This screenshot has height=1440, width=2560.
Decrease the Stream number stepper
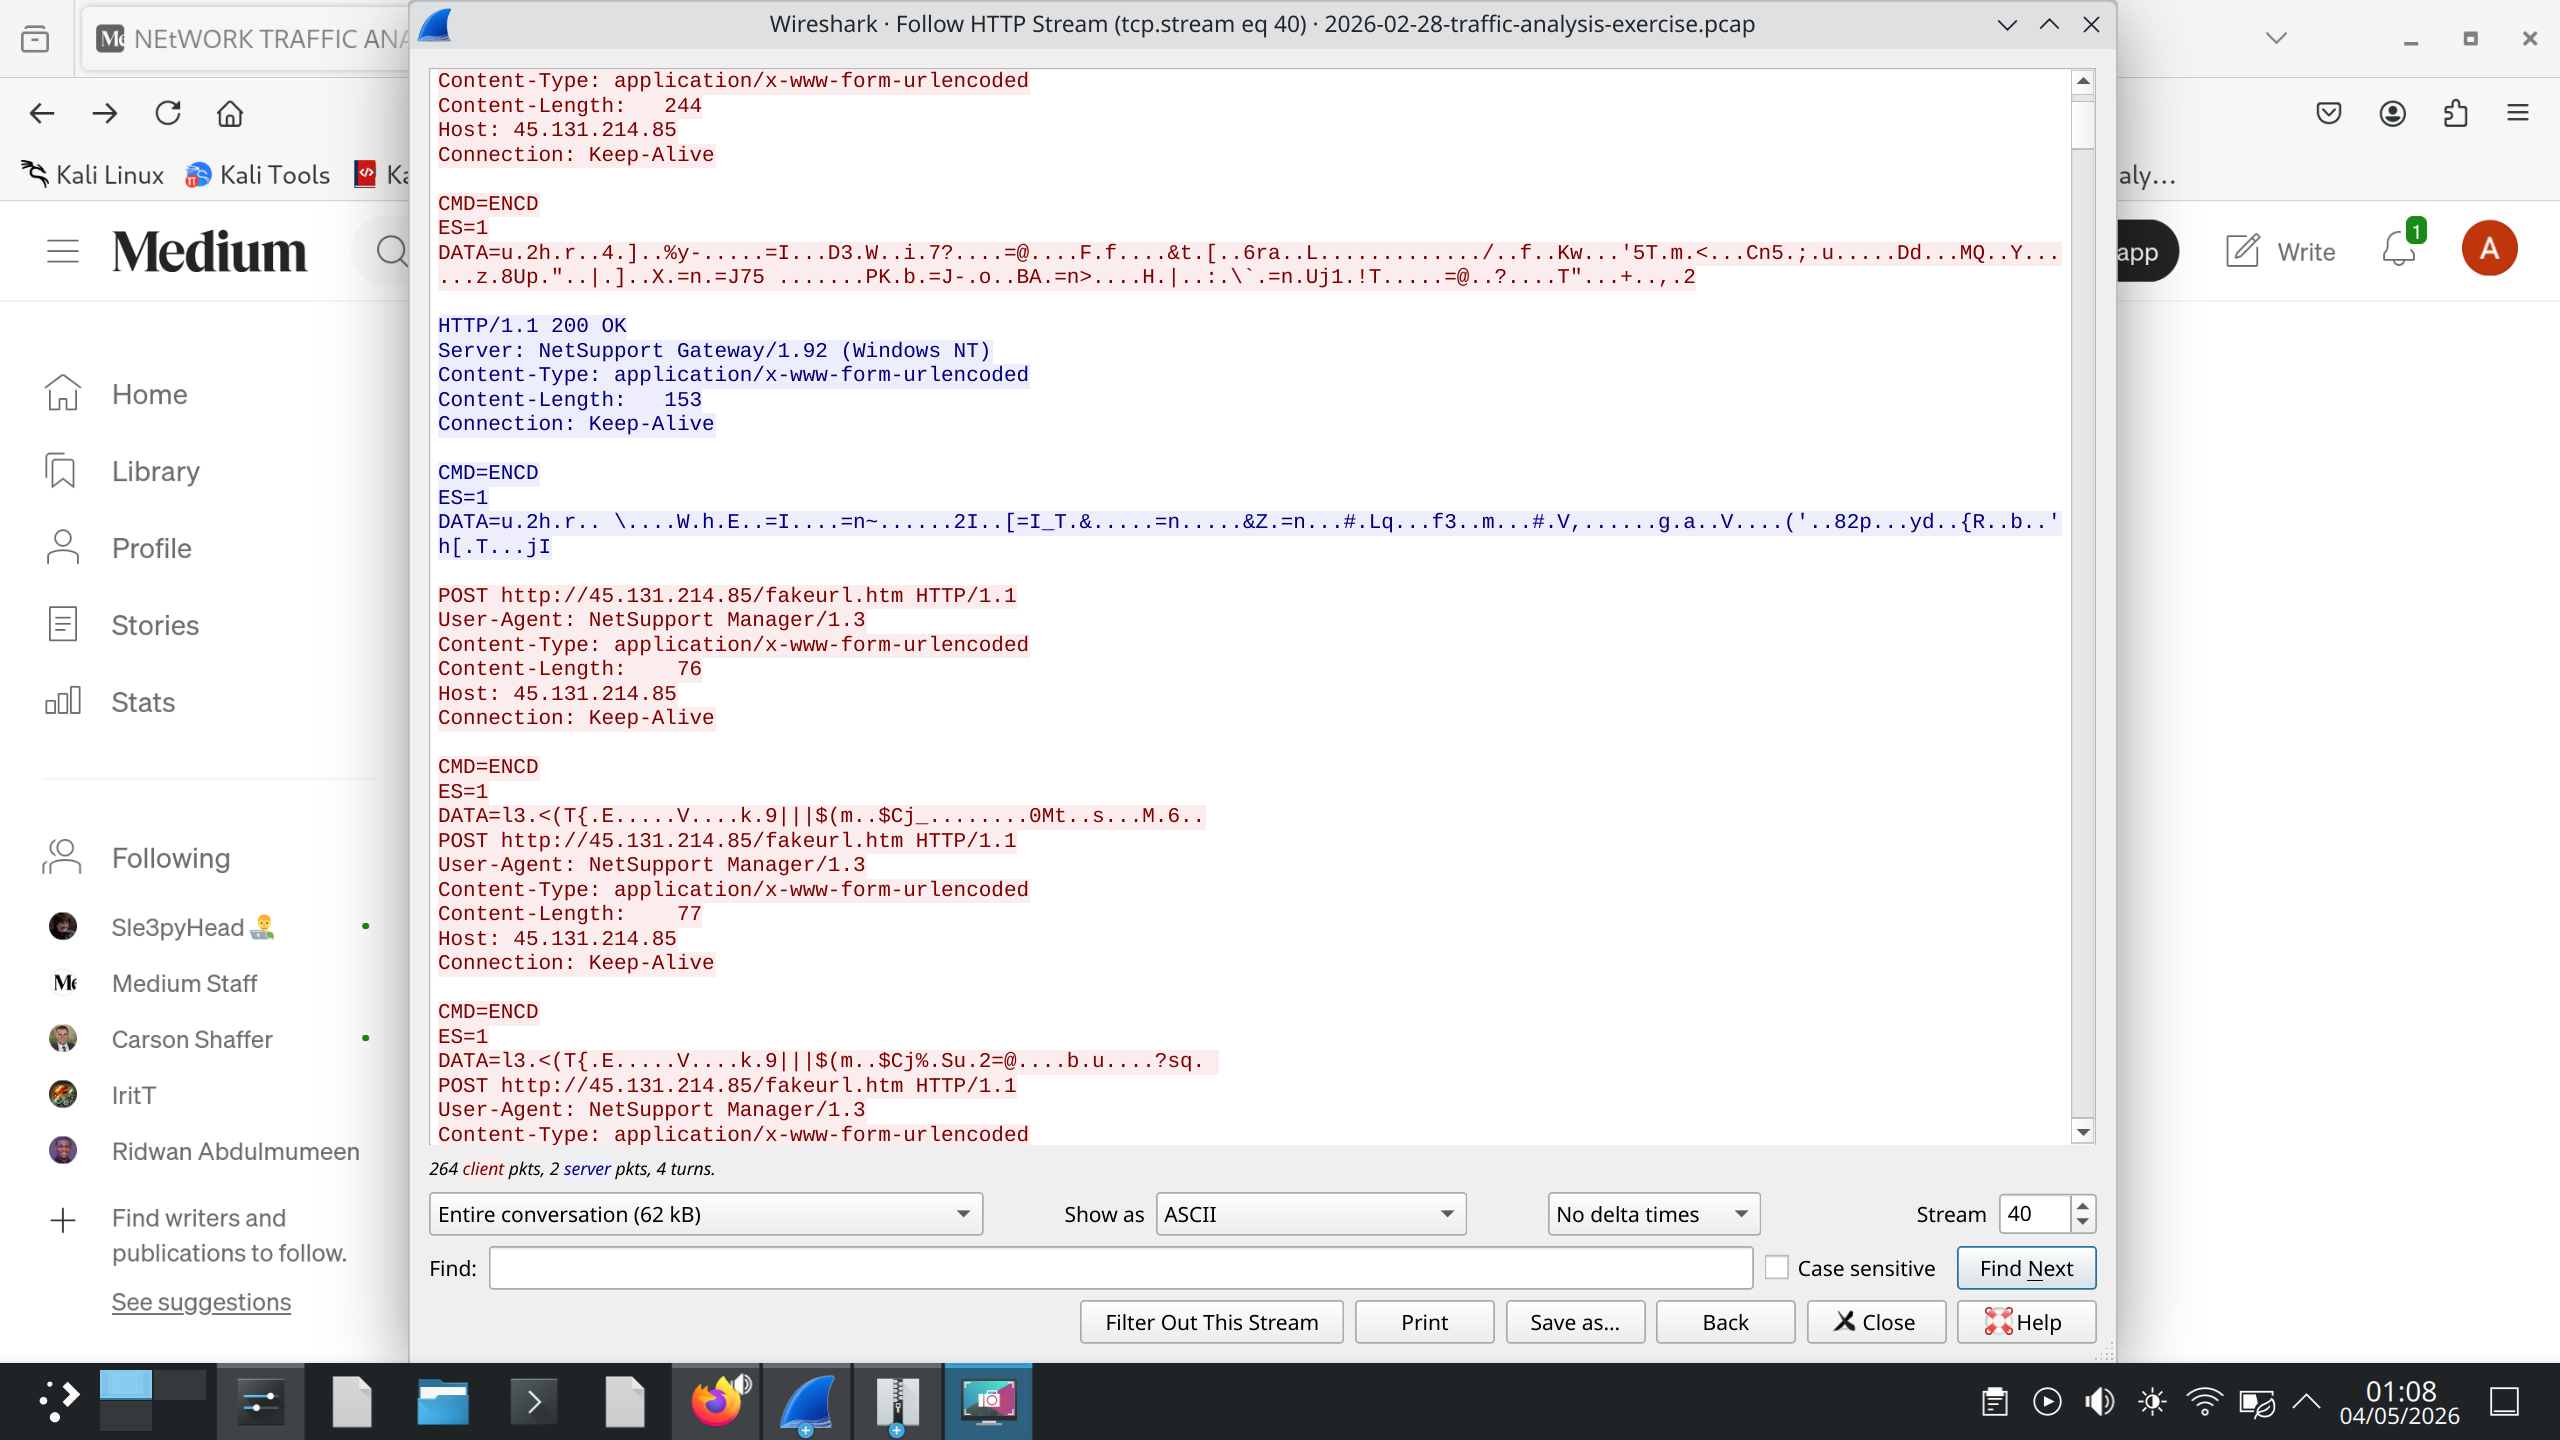click(2083, 1223)
